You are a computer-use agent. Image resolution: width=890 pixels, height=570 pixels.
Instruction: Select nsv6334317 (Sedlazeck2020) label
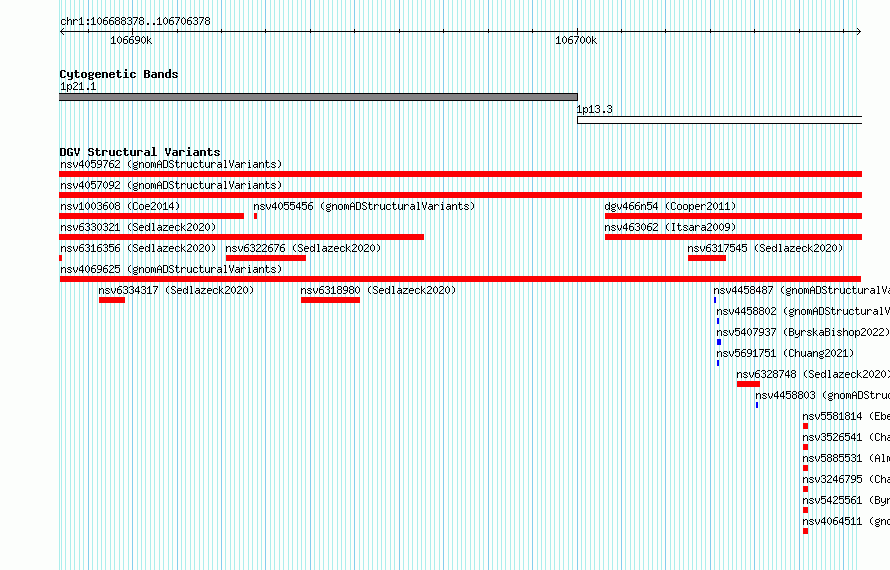tap(176, 290)
